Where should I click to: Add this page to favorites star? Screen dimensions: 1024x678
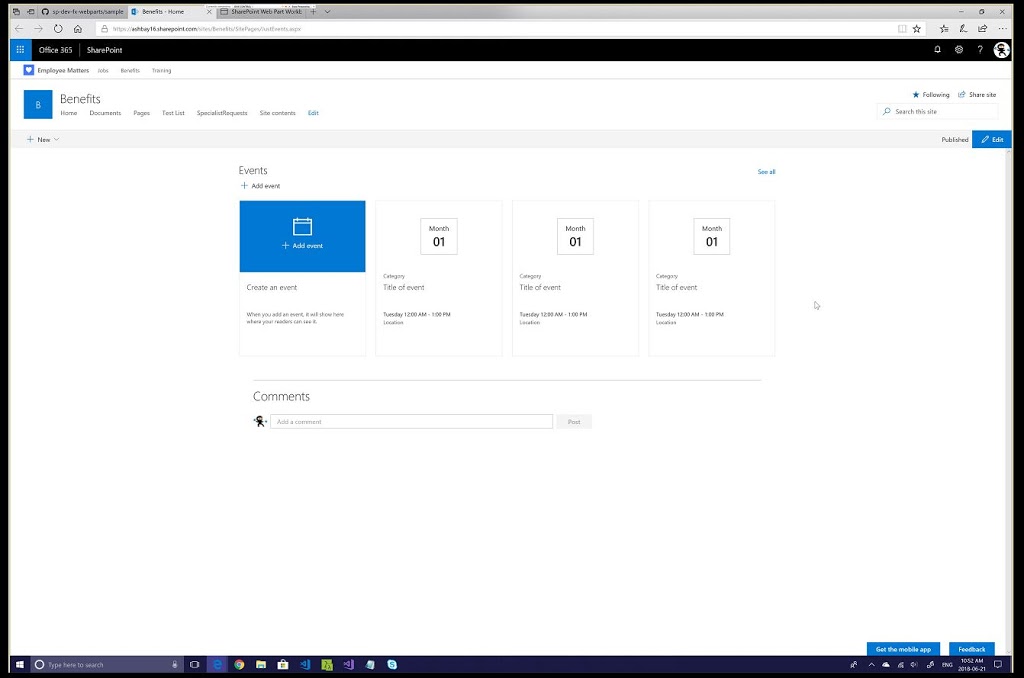[917, 29]
